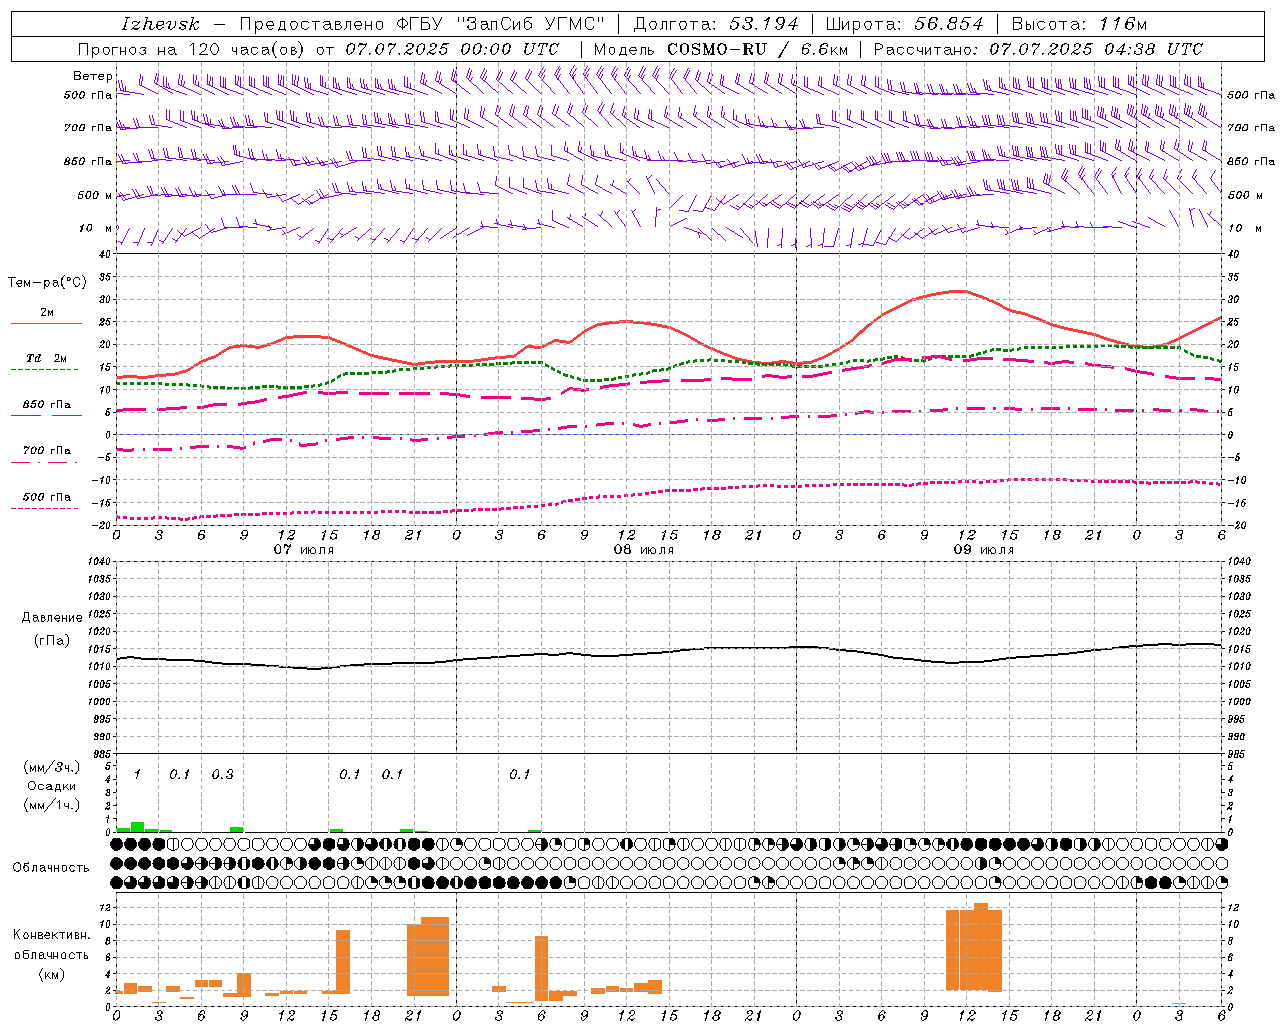Click the '(гПа)' pressure unit label
This screenshot has height=1024, width=1280.
52,641
